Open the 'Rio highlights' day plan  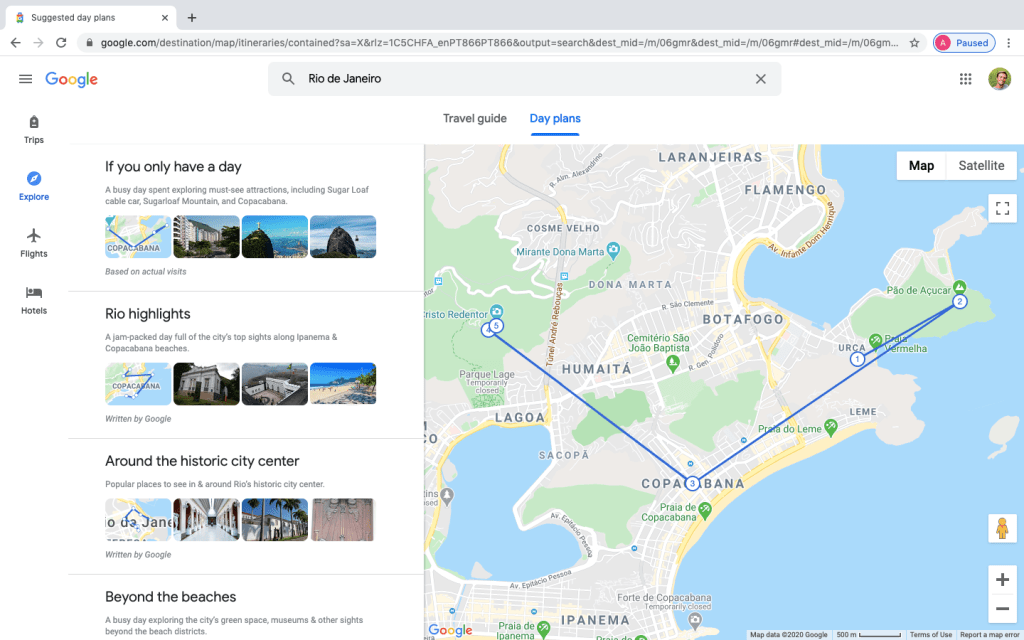pyautogui.click(x=148, y=314)
